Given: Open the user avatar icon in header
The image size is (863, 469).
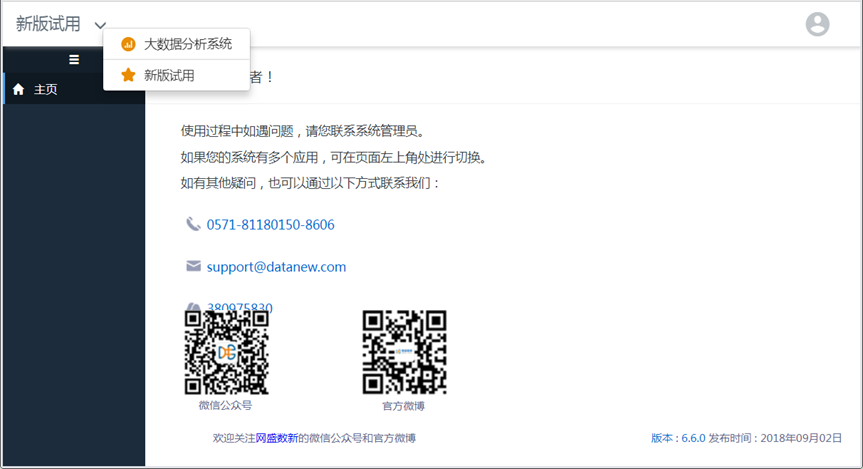Looking at the screenshot, I should (x=817, y=24).
